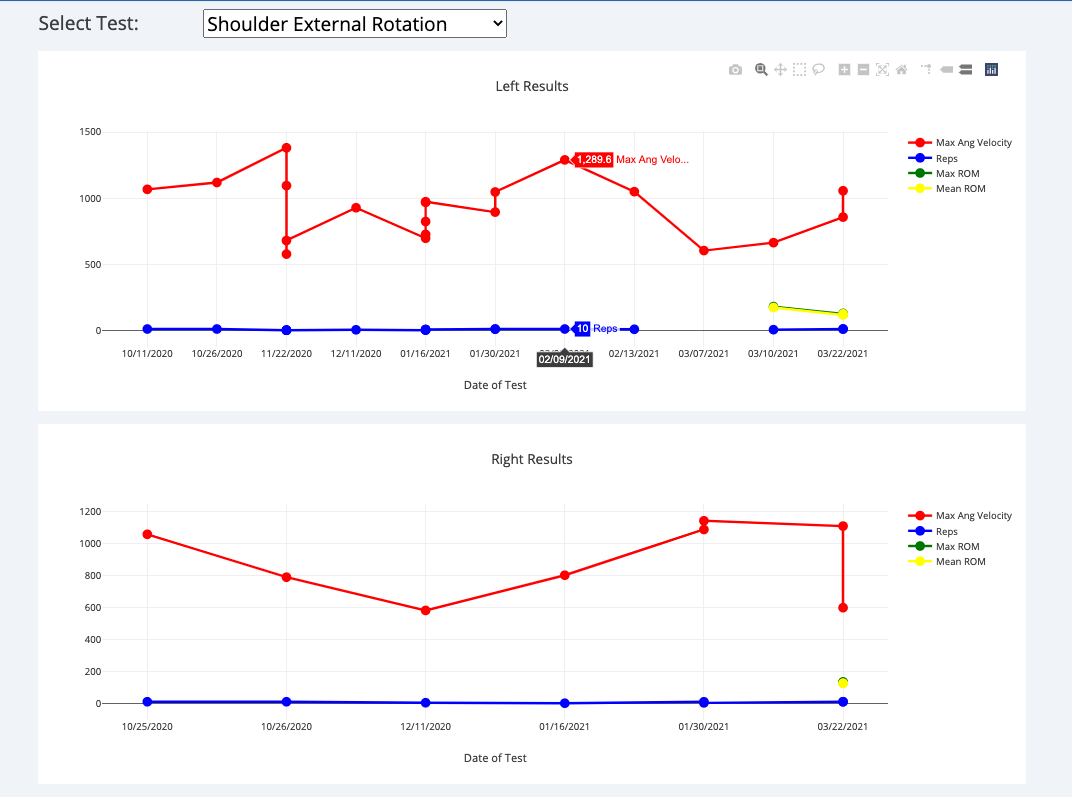Open the Plotly logo link icon

991,70
